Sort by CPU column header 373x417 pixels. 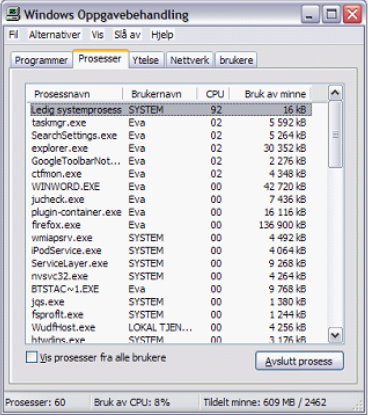point(213,94)
